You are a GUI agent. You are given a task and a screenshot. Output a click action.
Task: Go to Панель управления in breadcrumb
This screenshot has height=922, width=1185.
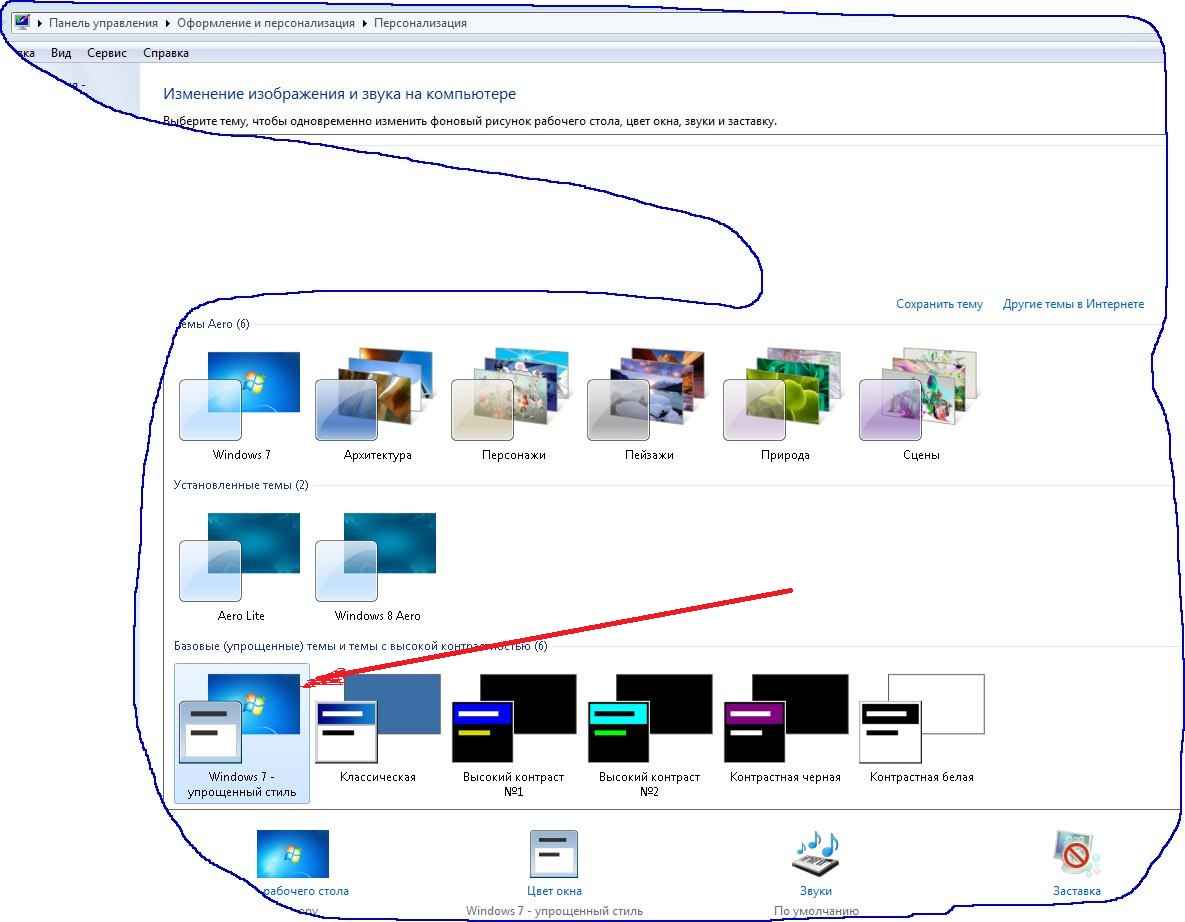tap(104, 23)
